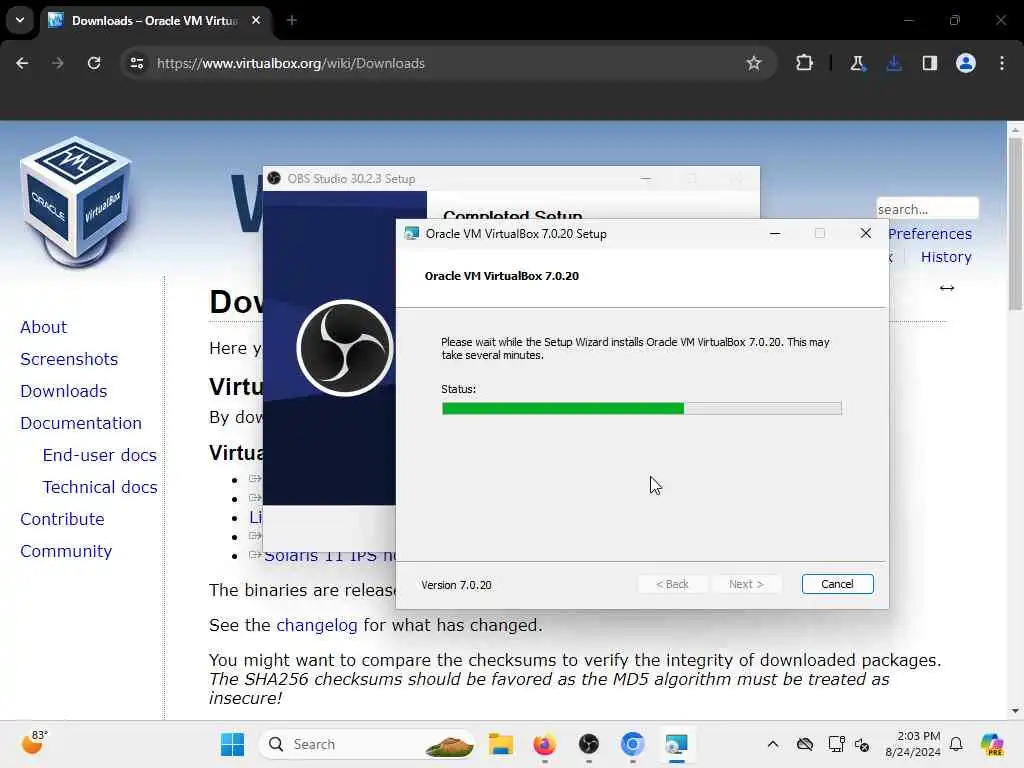Open the browser extensions puzzle icon
1024x768 pixels.
805,63
